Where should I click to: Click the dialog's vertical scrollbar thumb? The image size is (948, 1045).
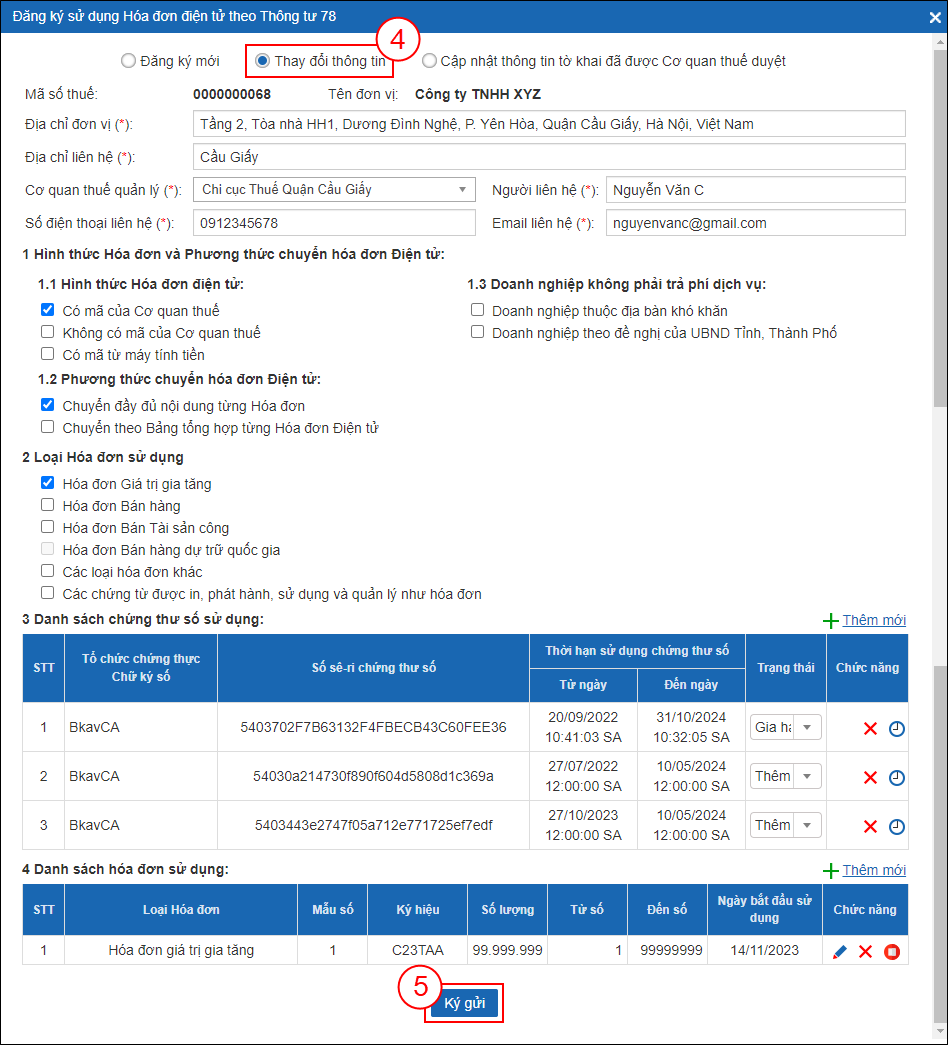(x=940, y=227)
